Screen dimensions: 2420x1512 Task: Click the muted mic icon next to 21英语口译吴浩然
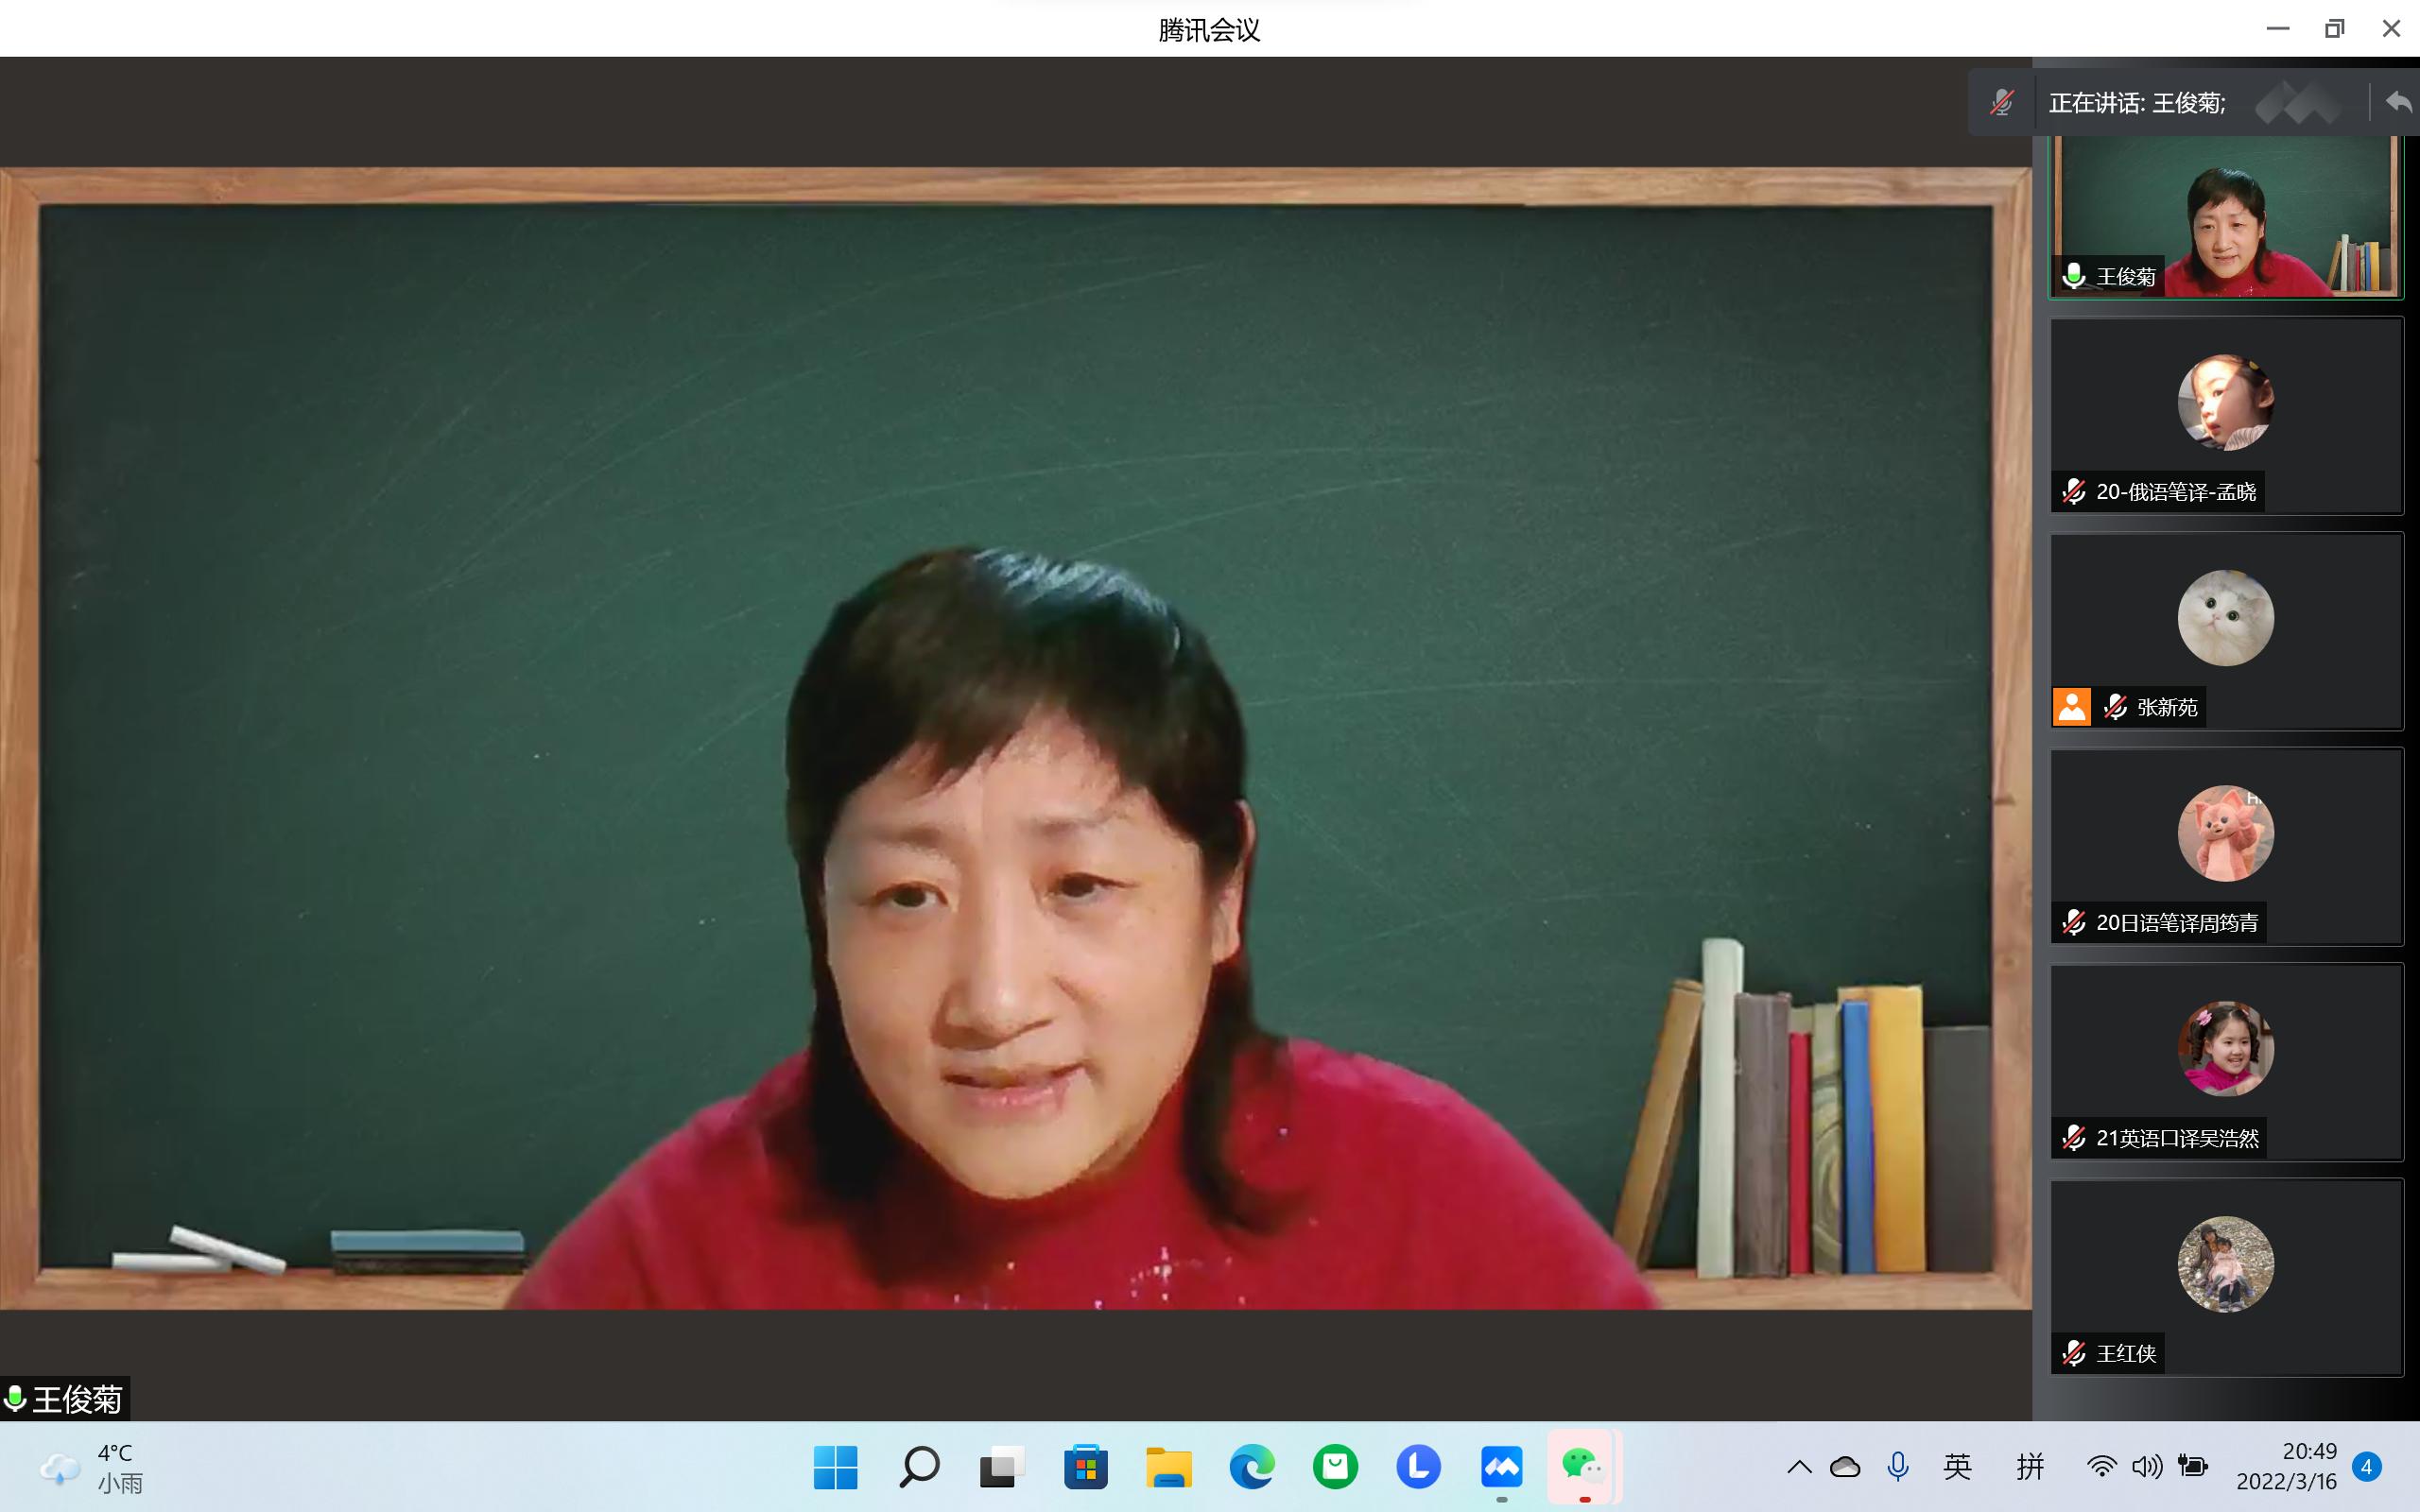coord(2074,1138)
